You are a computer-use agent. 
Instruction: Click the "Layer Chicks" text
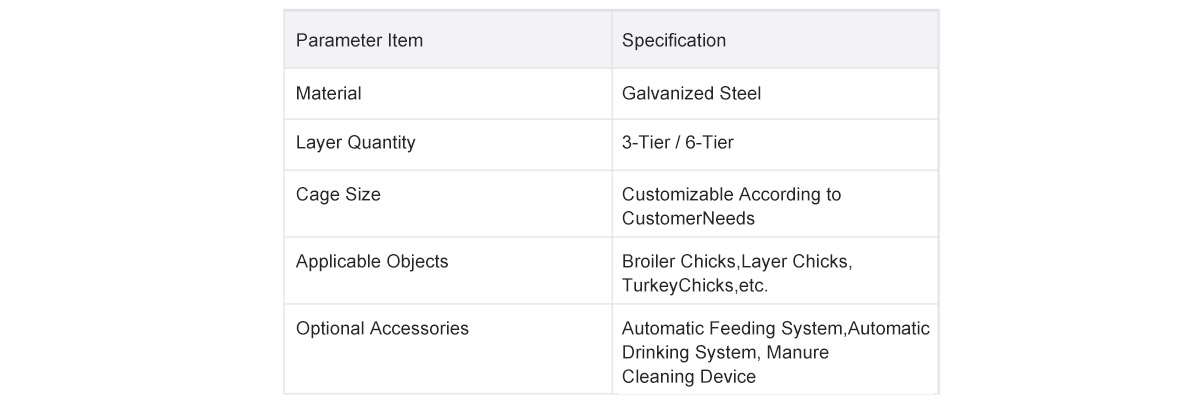click(794, 262)
